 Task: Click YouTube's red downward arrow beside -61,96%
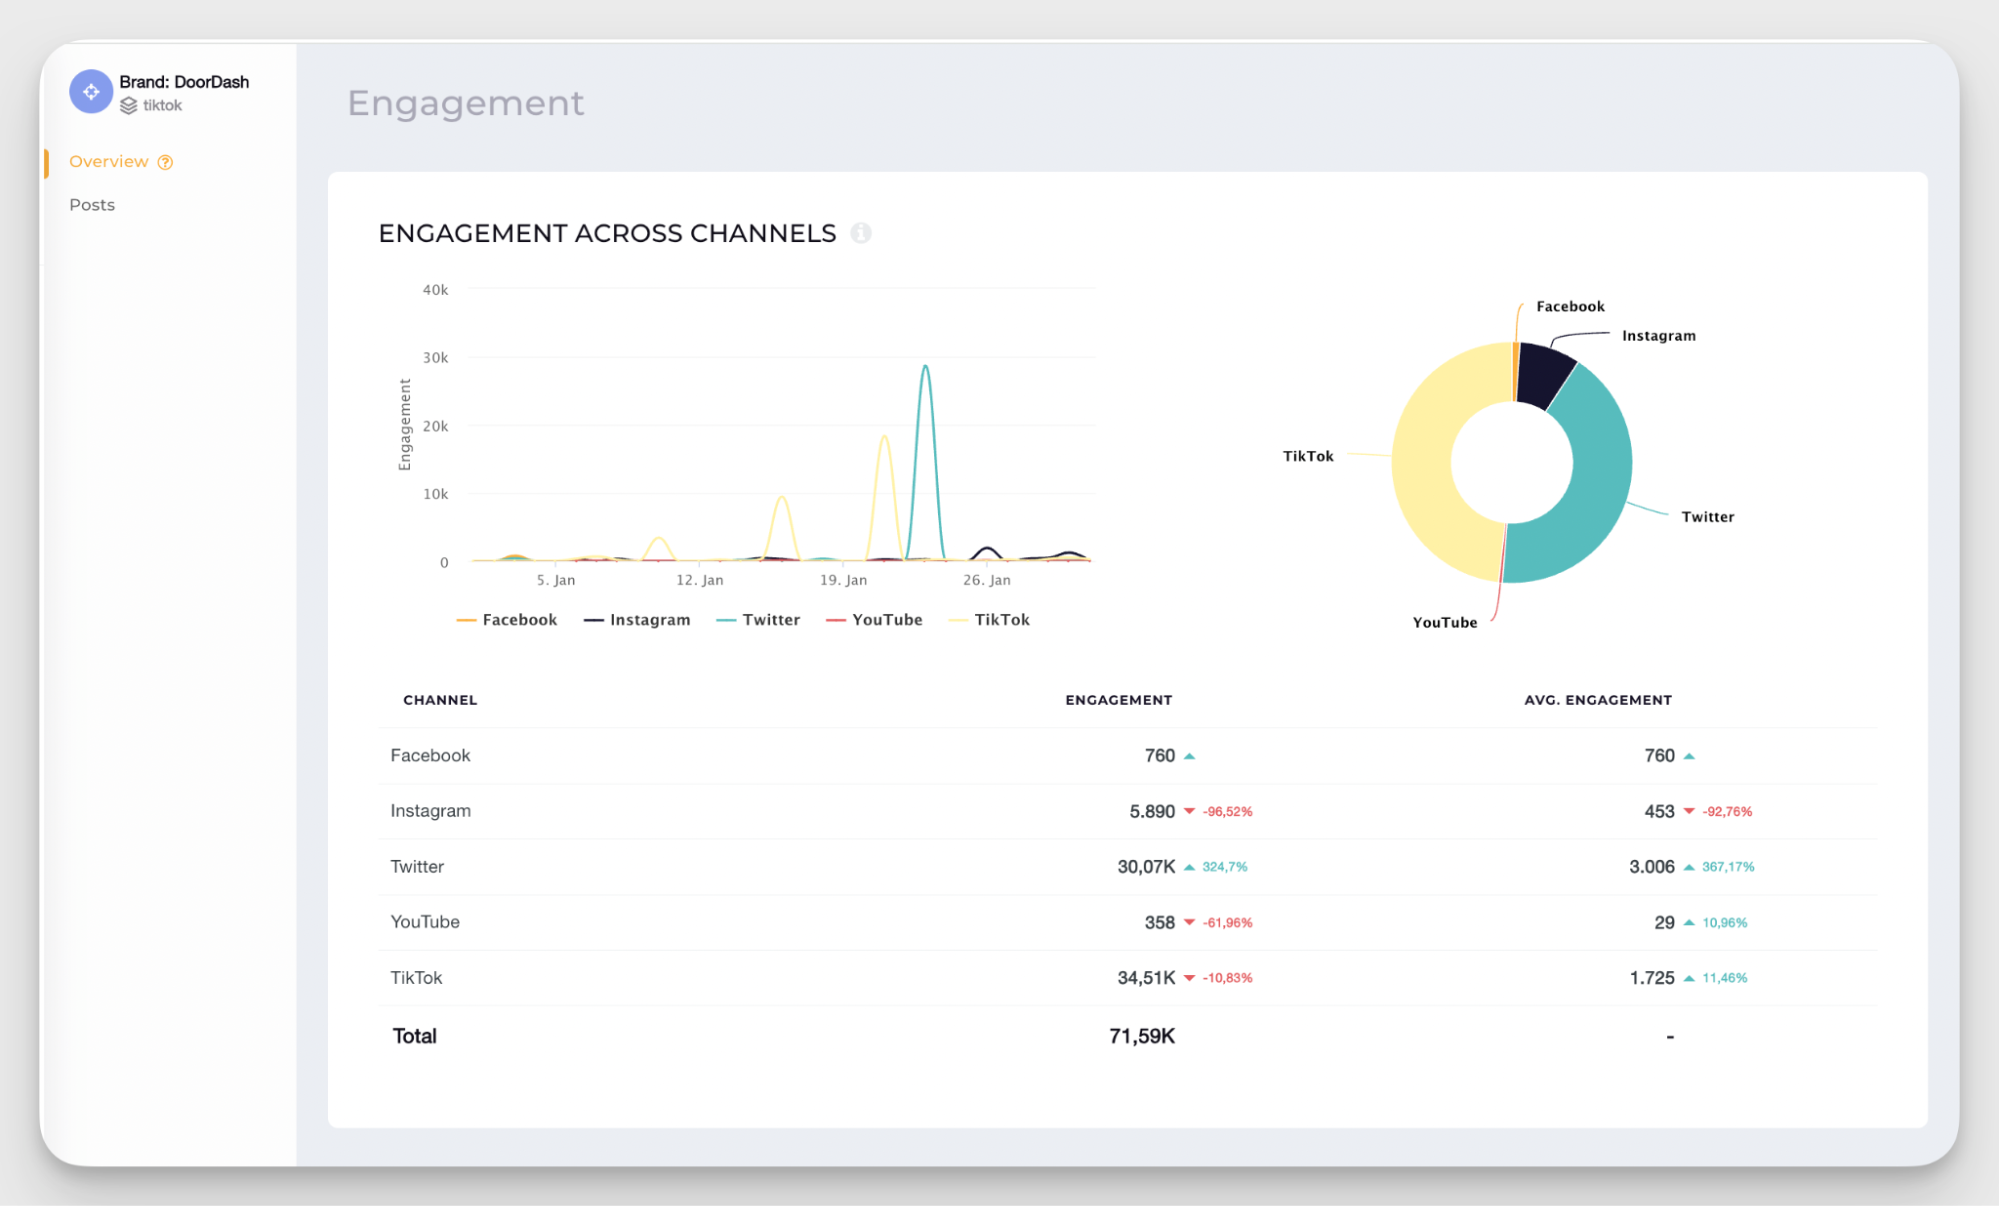(1190, 922)
